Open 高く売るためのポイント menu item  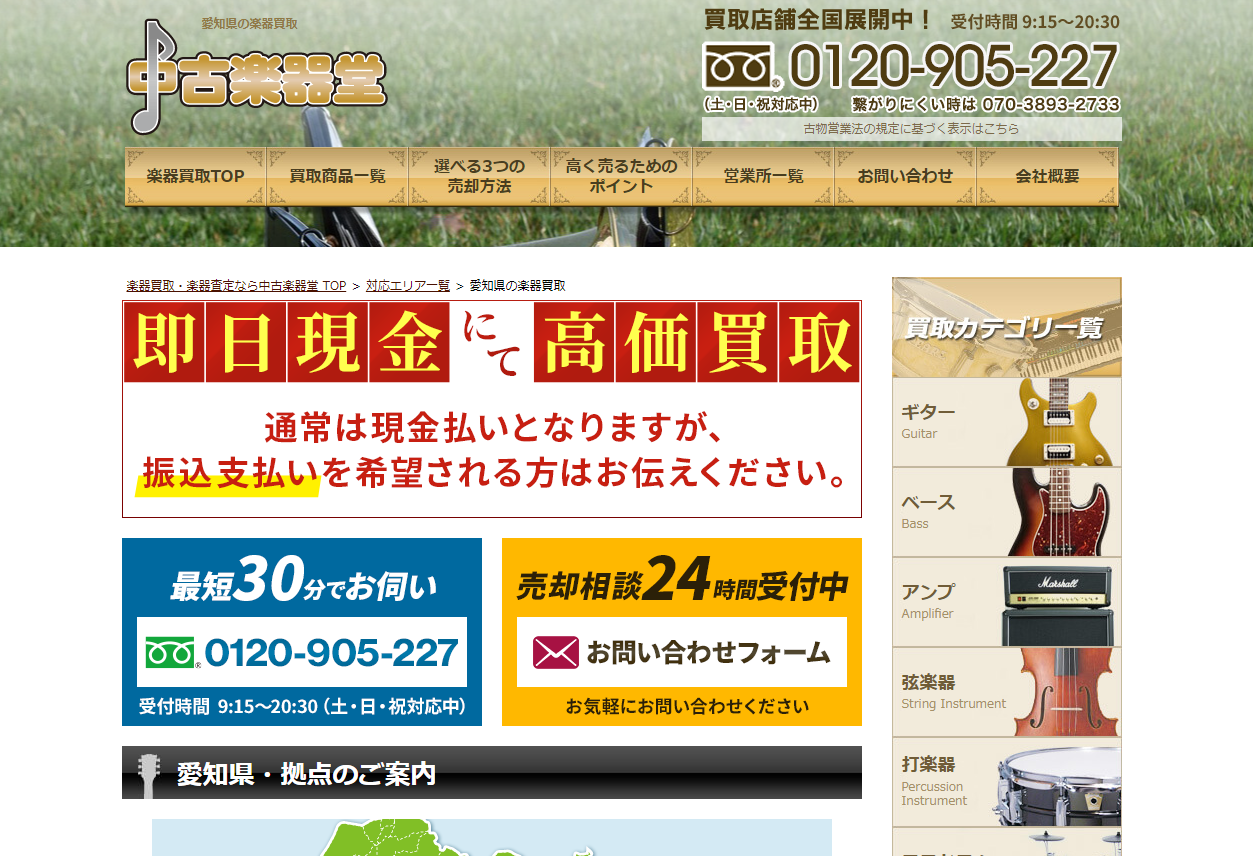tap(621, 176)
